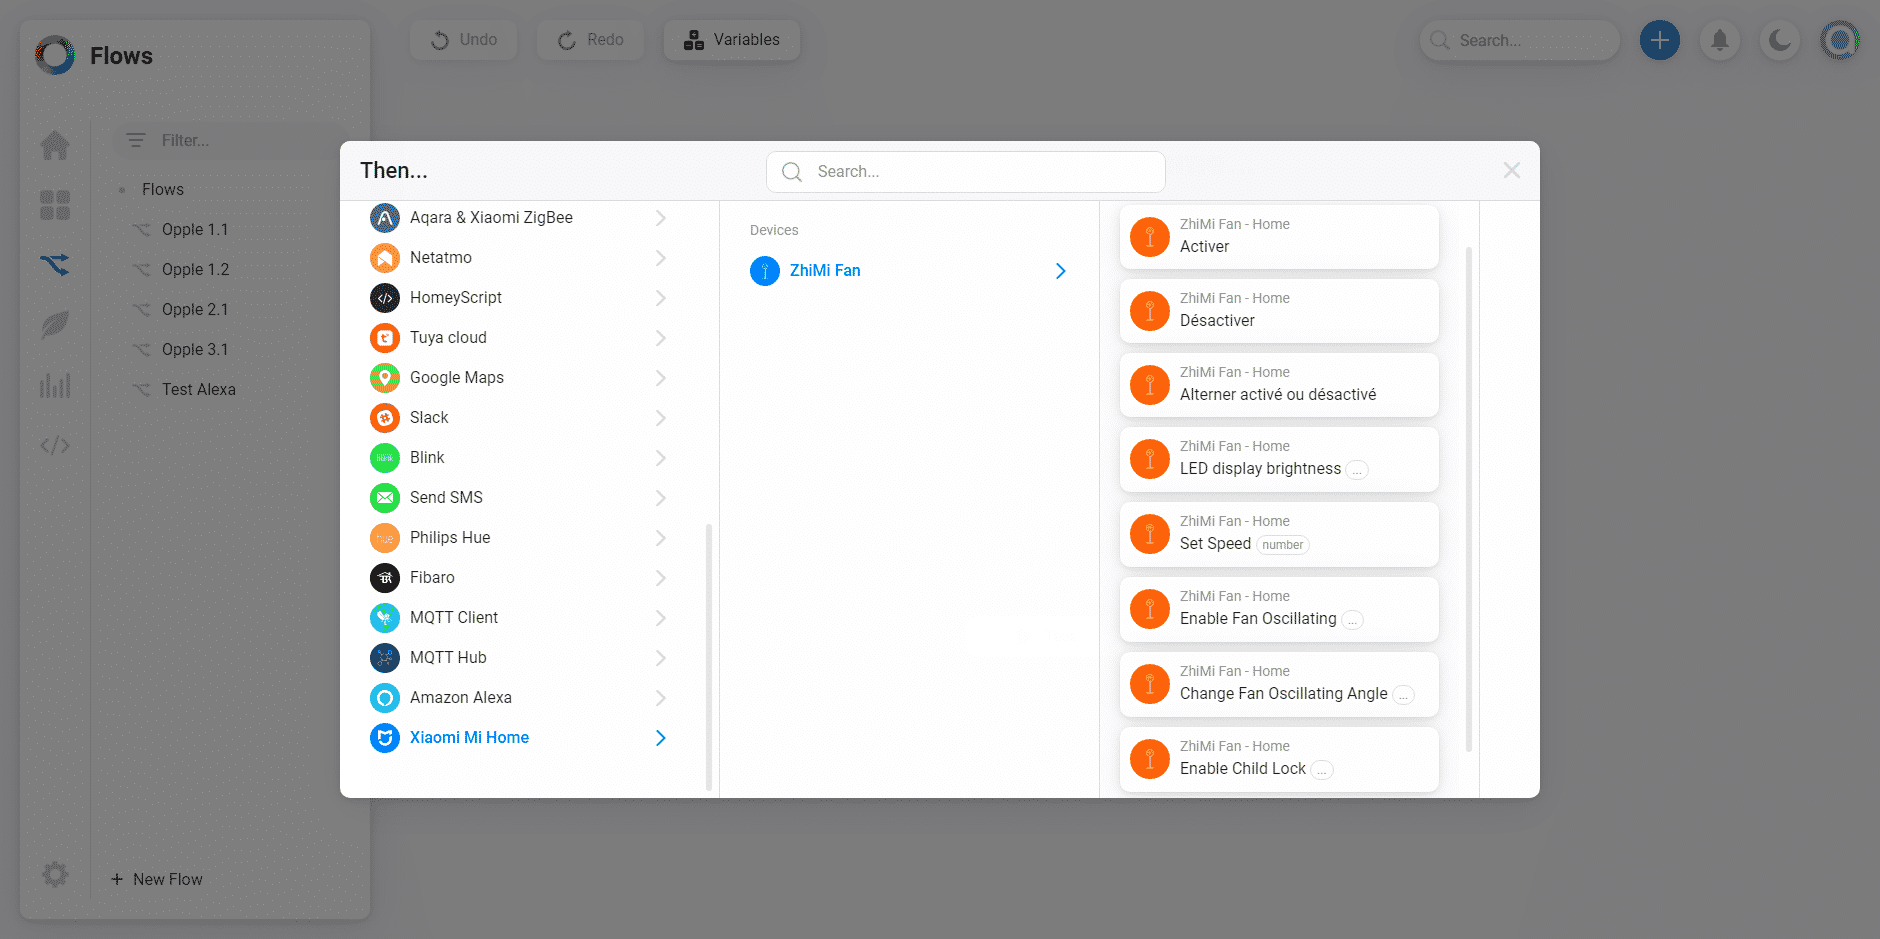The height and width of the screenshot is (939, 1880).
Task: Click the MQTT Hub icon
Action: (385, 658)
